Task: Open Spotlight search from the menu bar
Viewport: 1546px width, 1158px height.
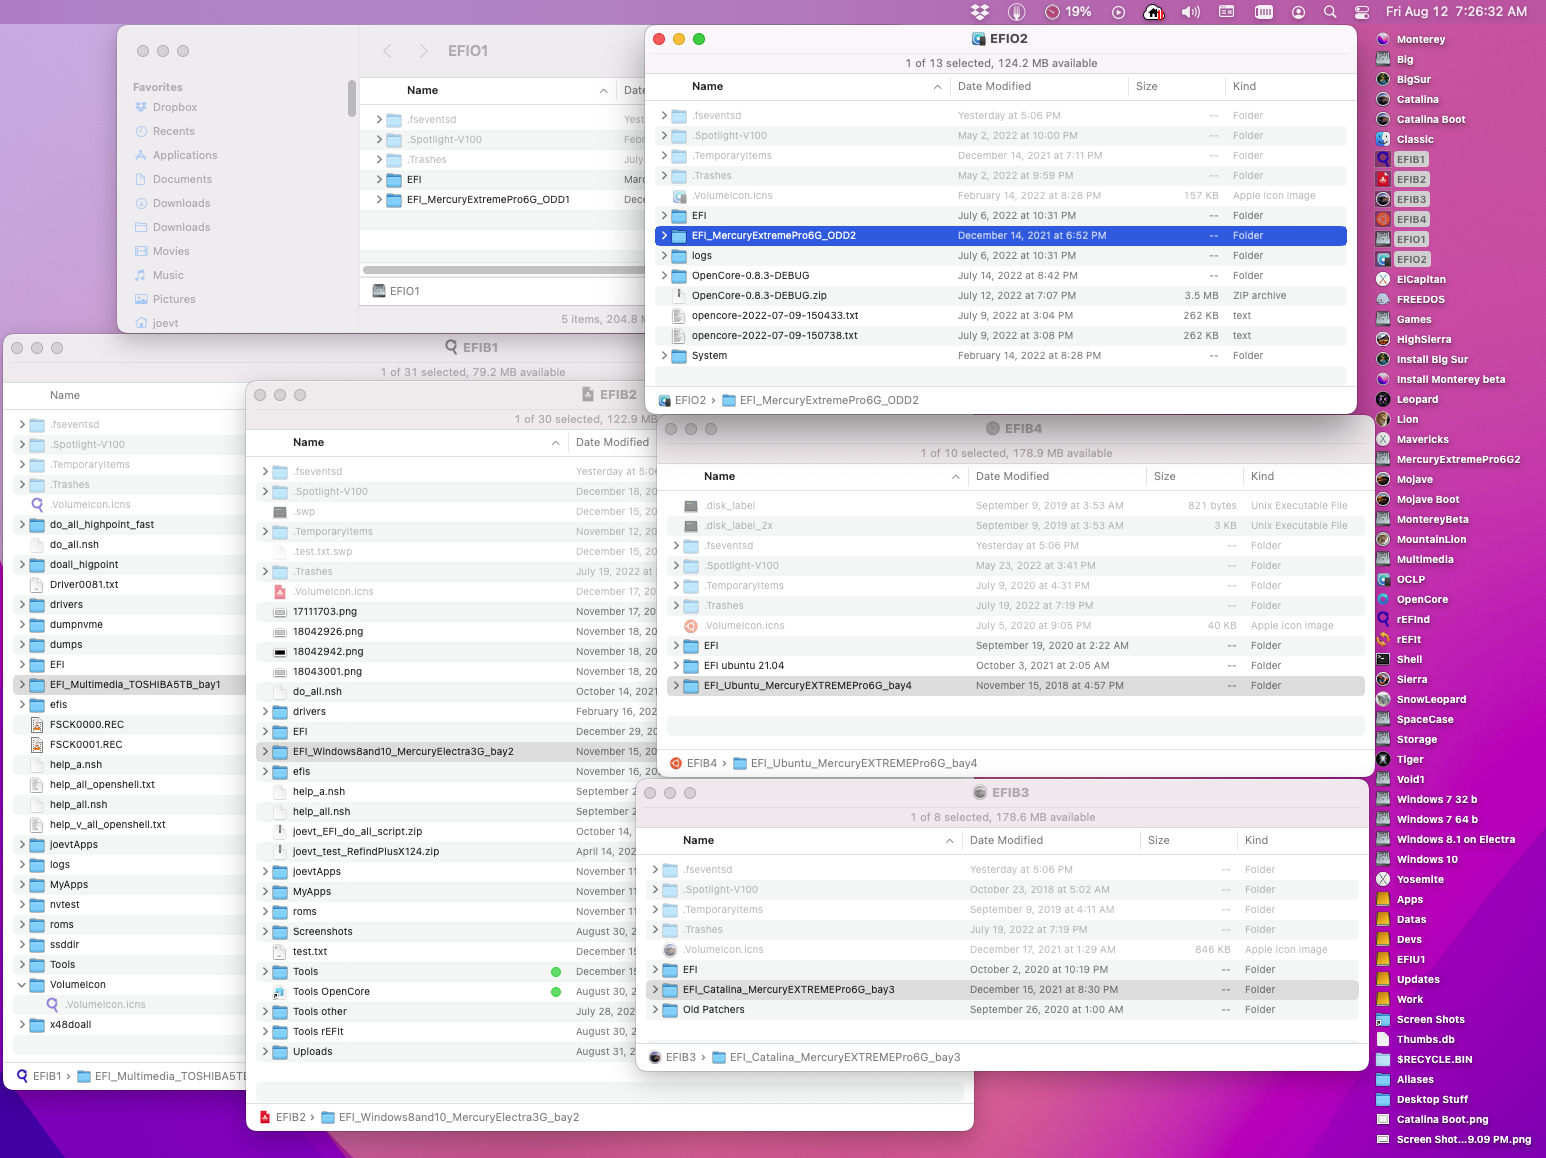Action: point(1330,12)
